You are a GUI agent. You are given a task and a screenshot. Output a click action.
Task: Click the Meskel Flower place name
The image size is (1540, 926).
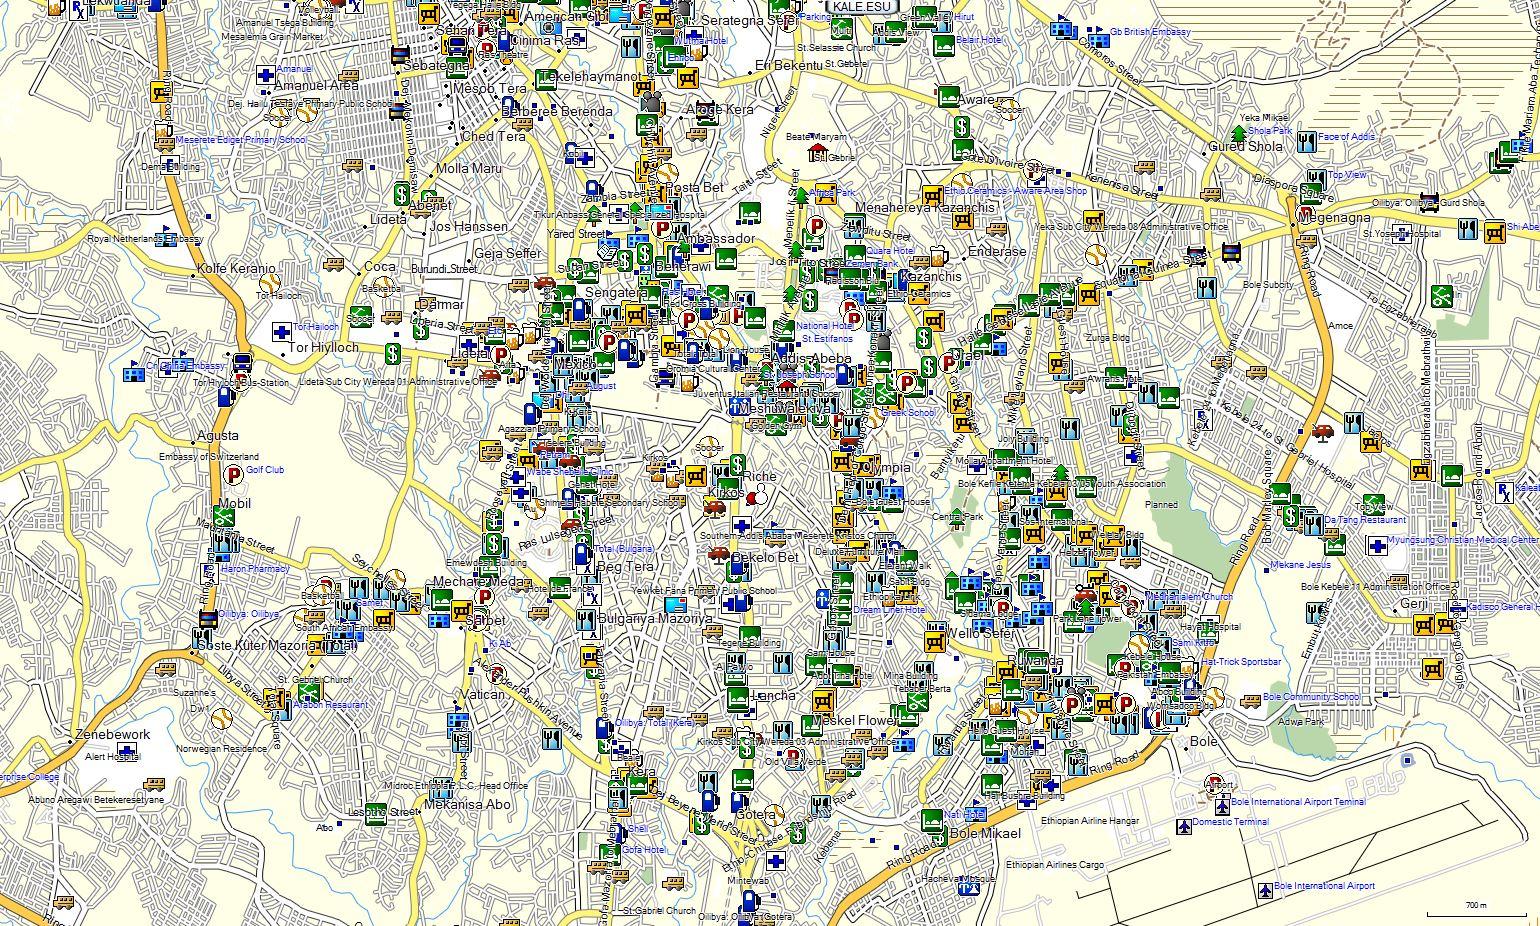point(854,721)
